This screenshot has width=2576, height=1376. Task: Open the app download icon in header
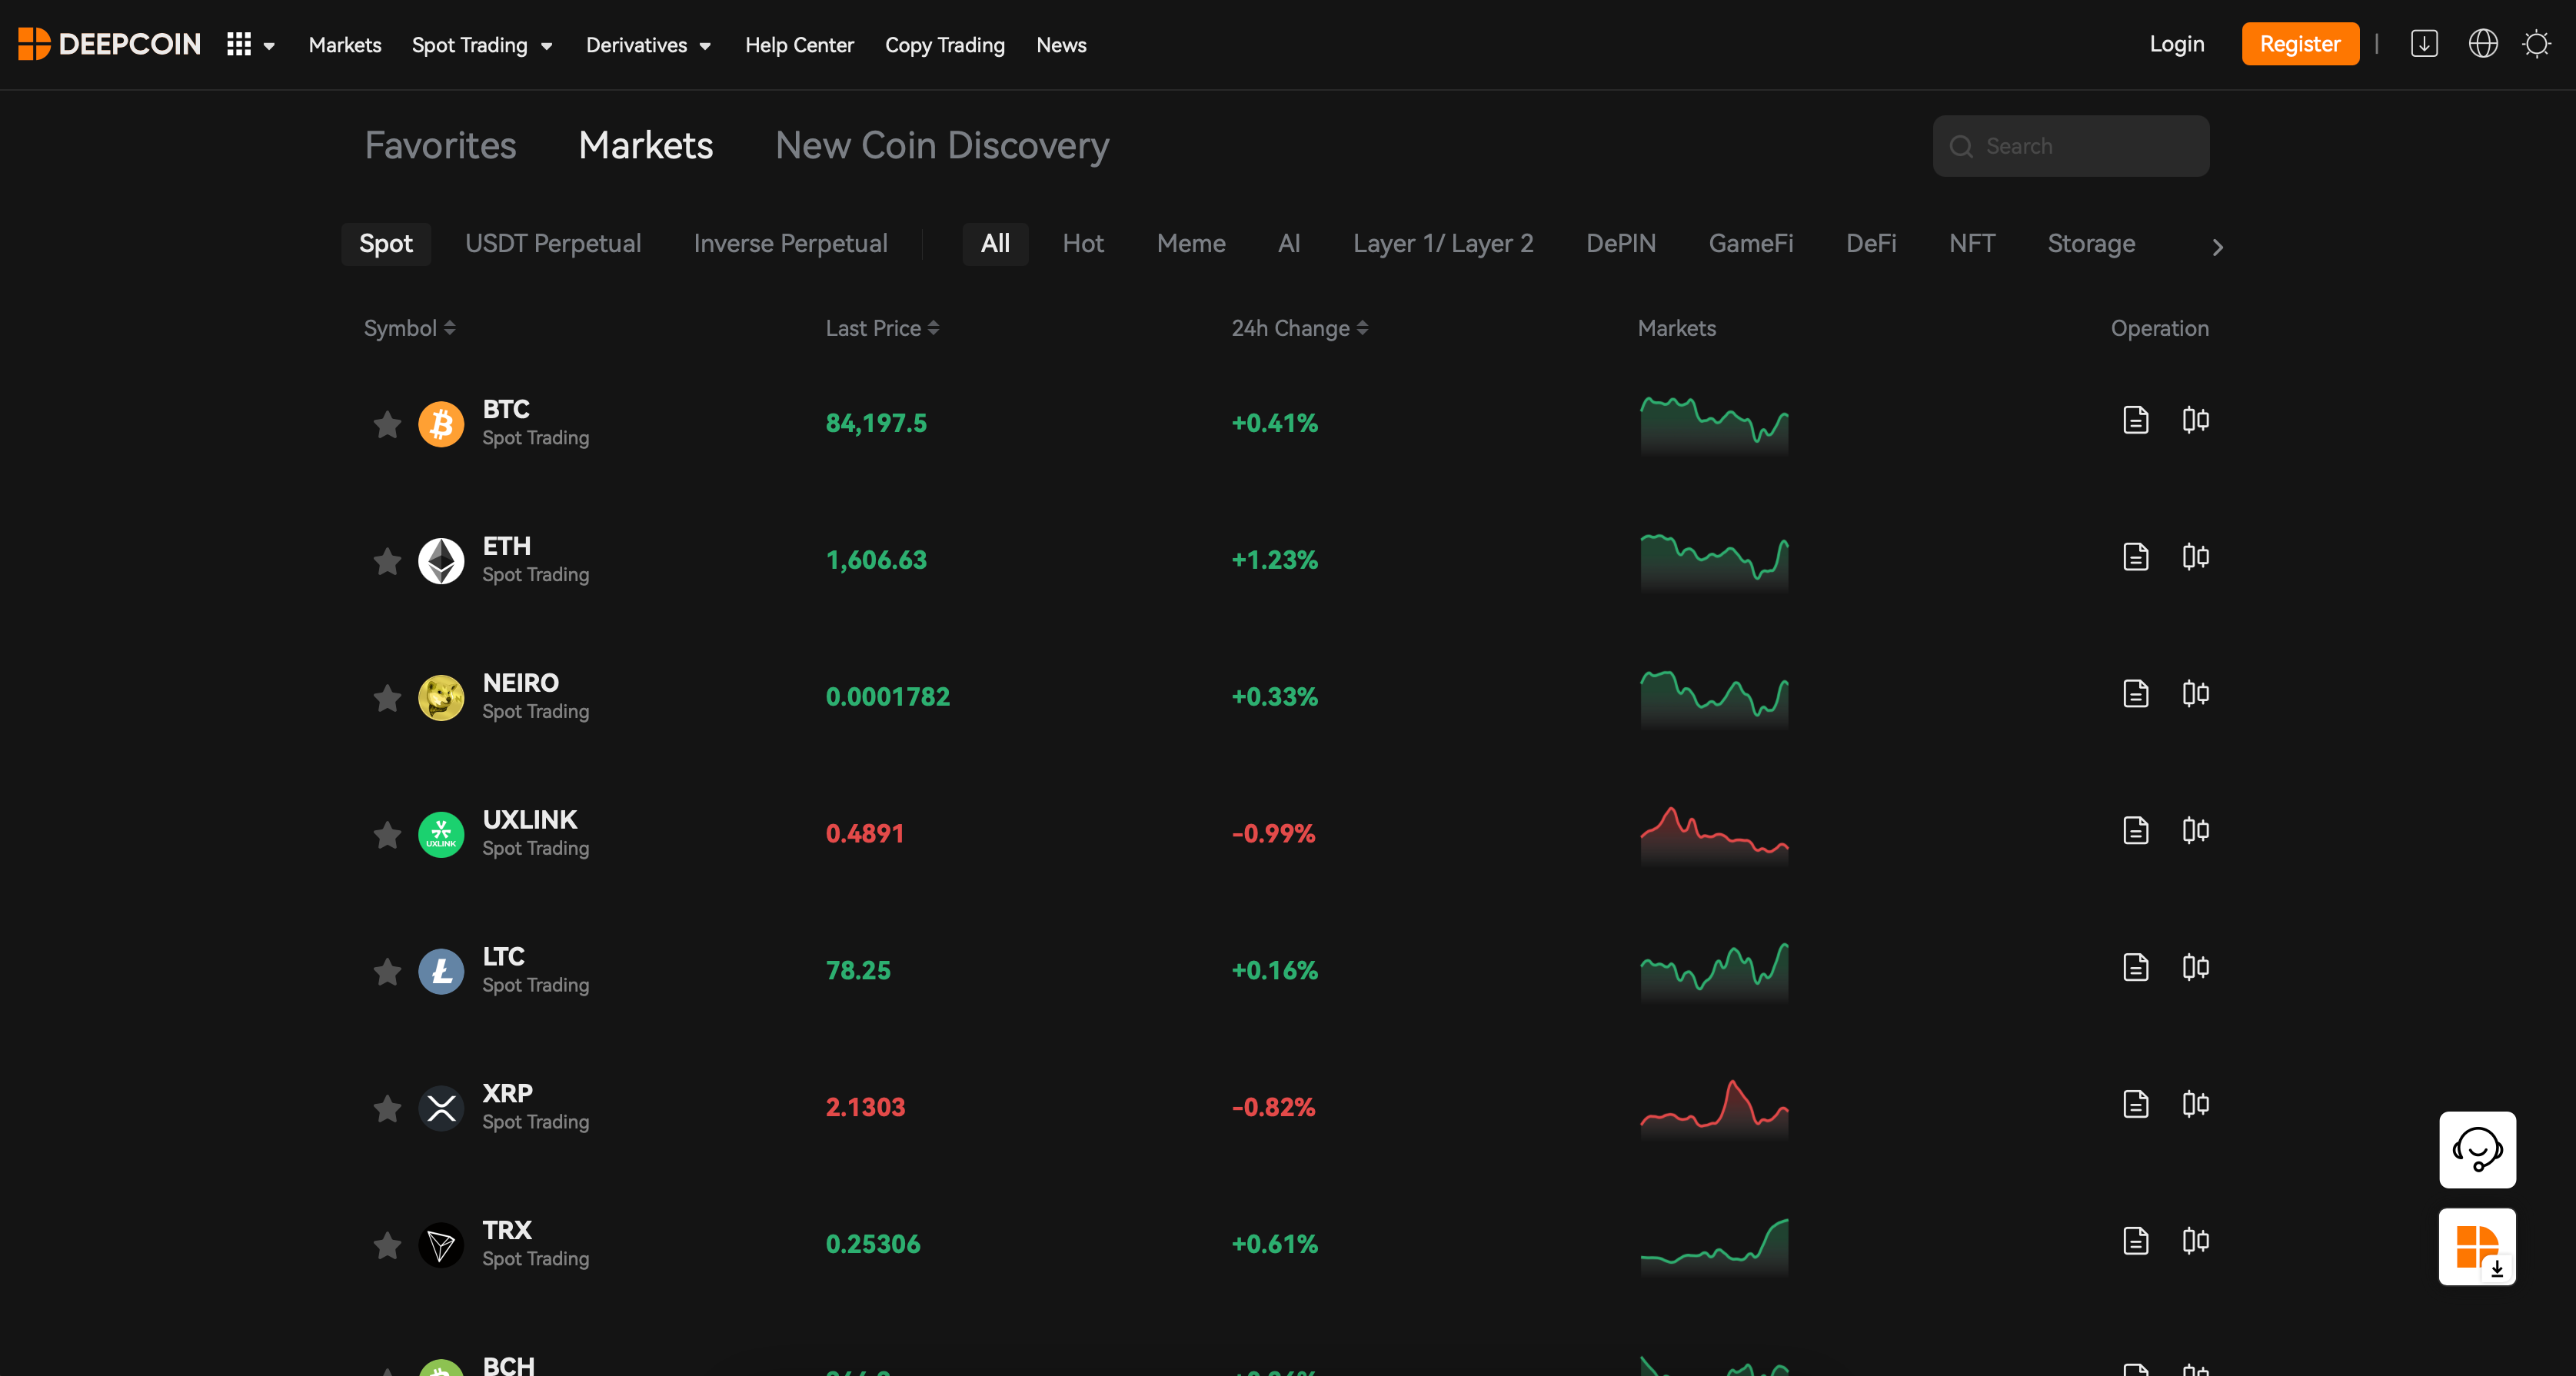2424,44
